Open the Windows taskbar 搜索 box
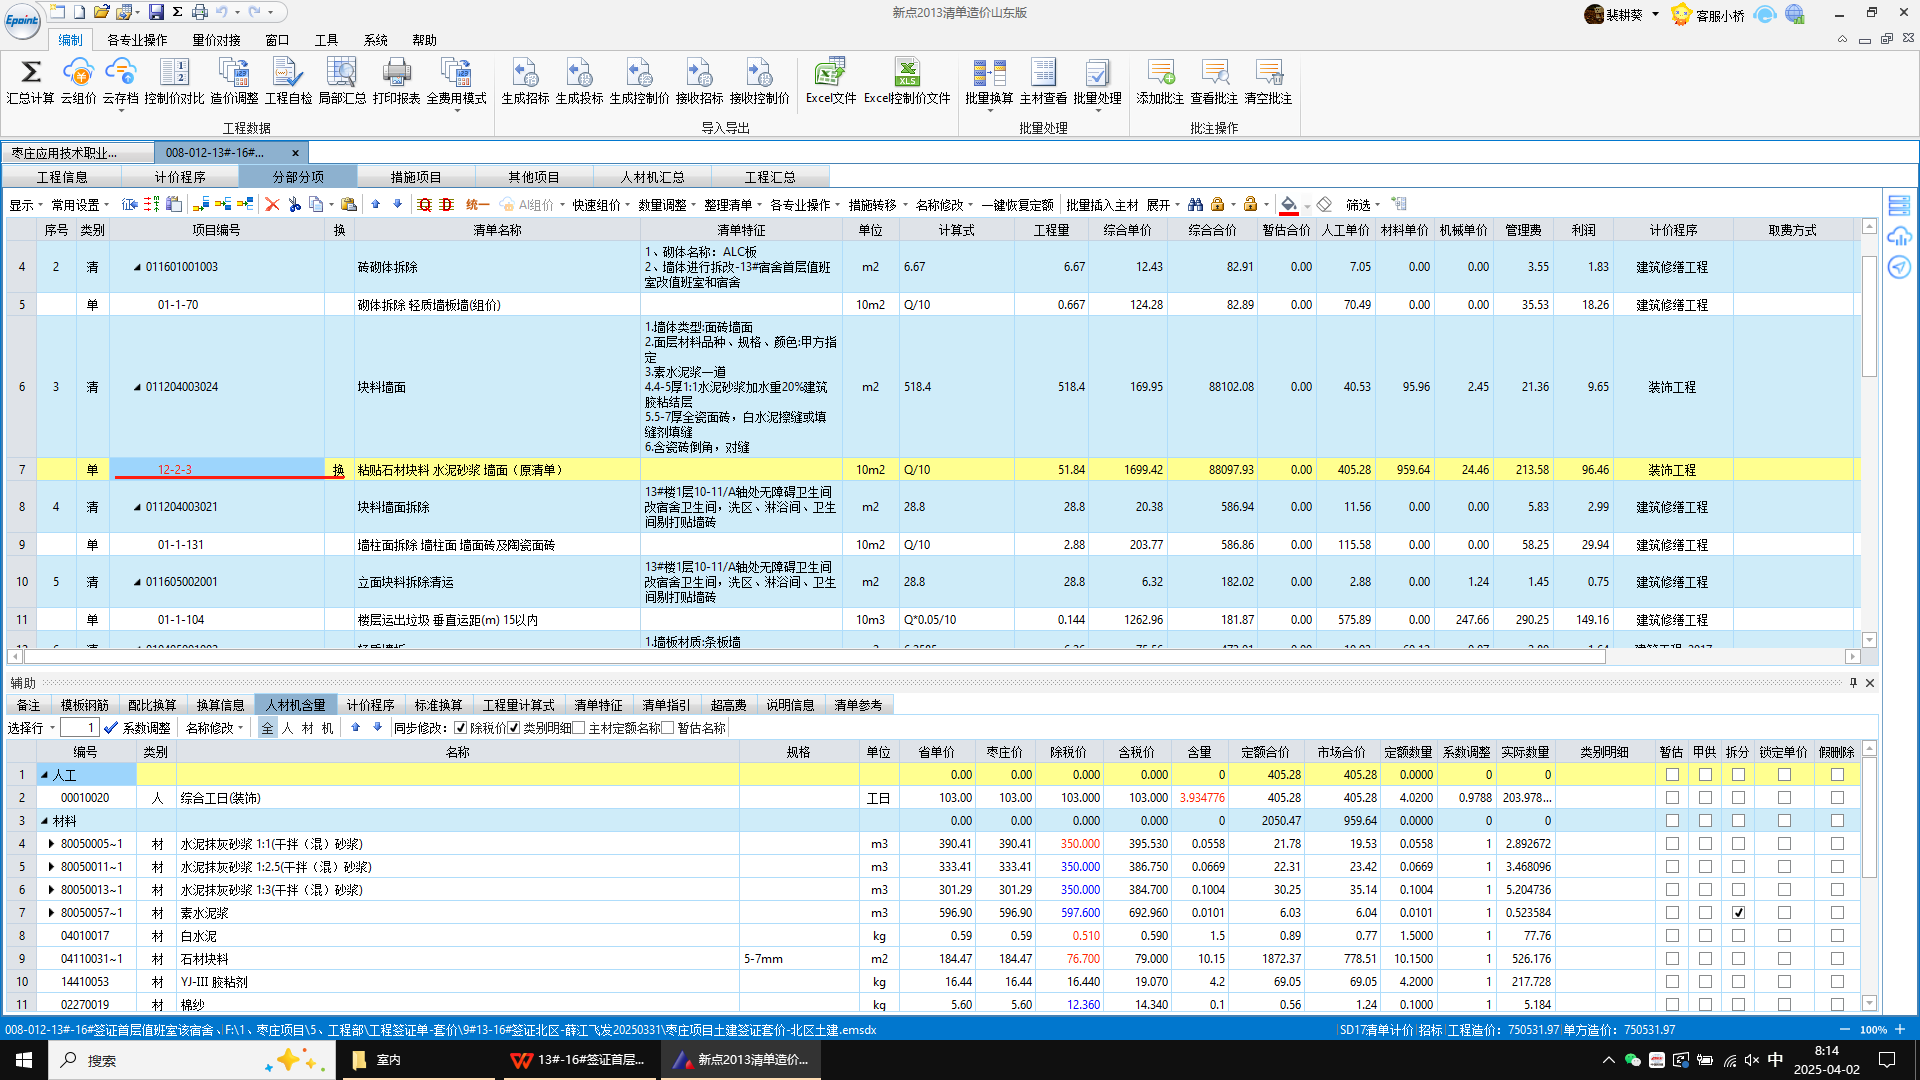This screenshot has width=1920, height=1080. click(192, 1060)
